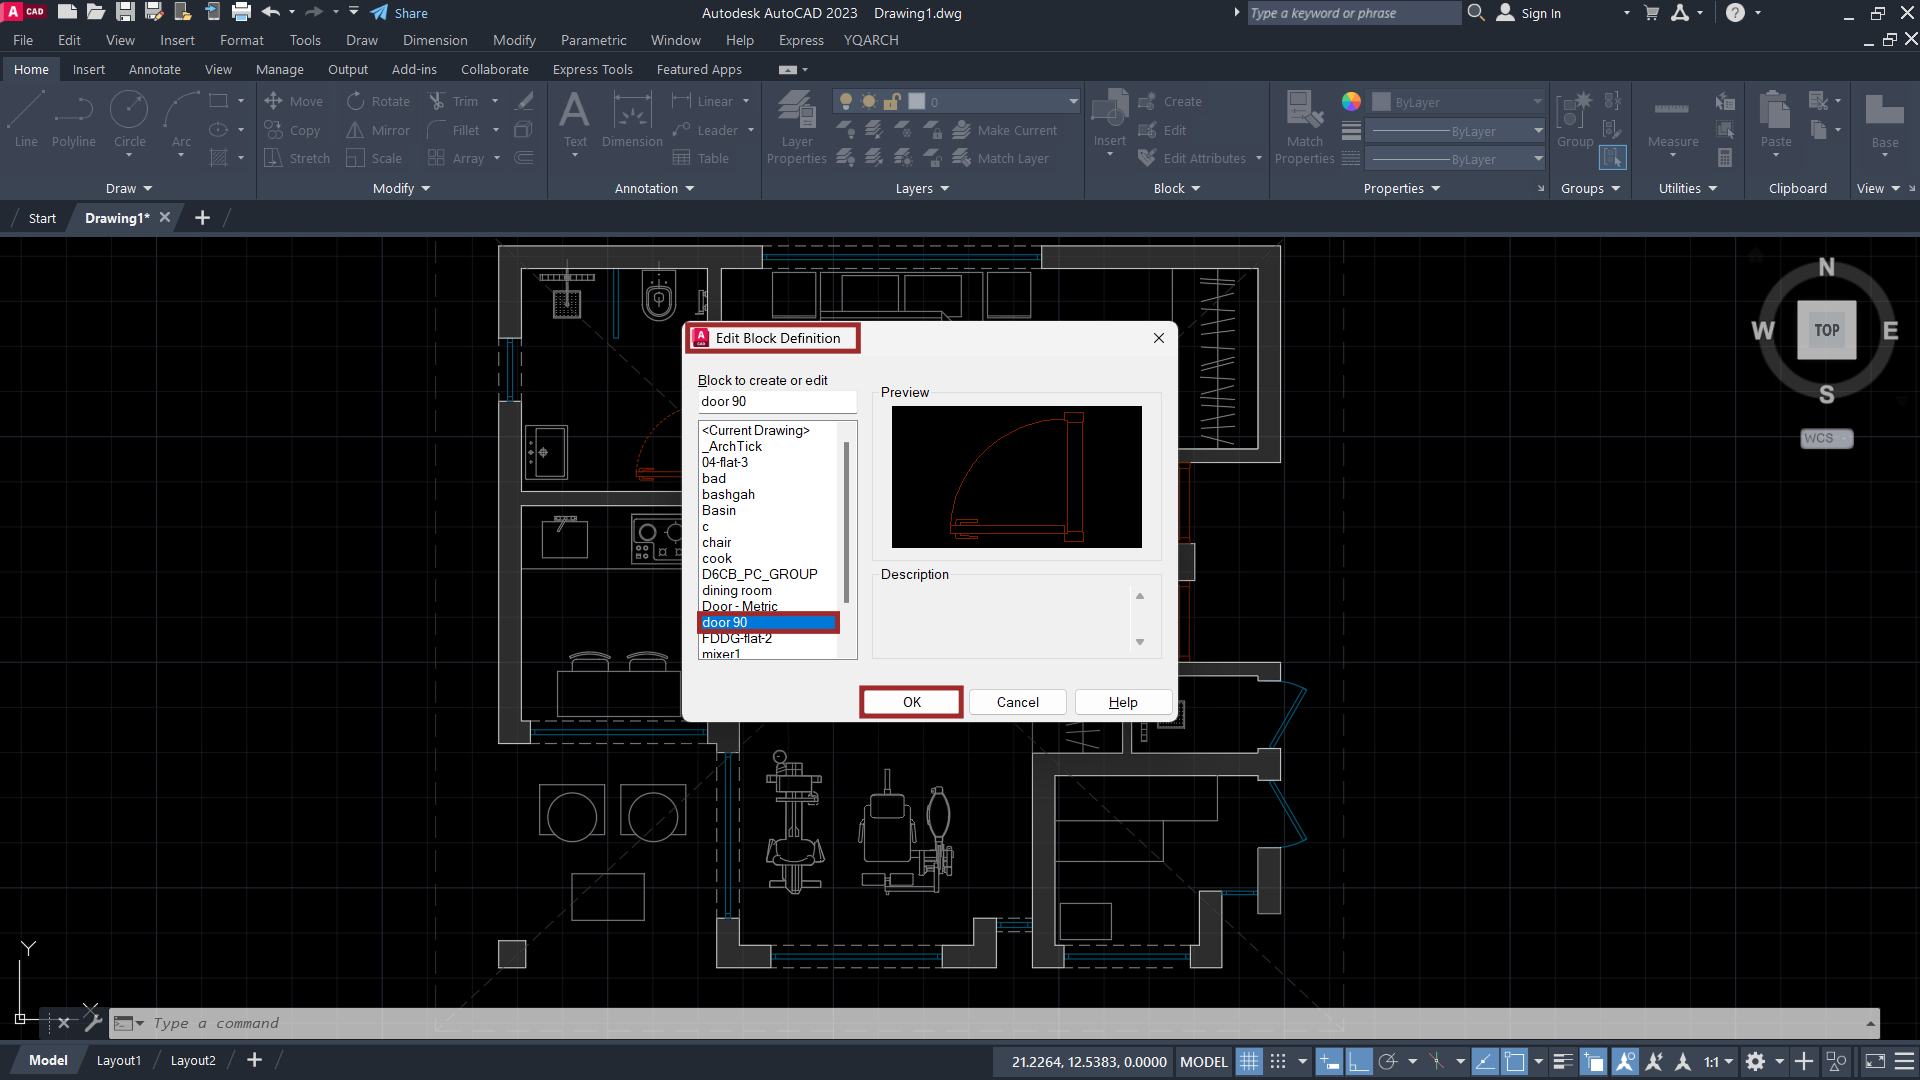The width and height of the screenshot is (1920, 1080).
Task: Expand the Block panel
Action: (x=1176, y=188)
